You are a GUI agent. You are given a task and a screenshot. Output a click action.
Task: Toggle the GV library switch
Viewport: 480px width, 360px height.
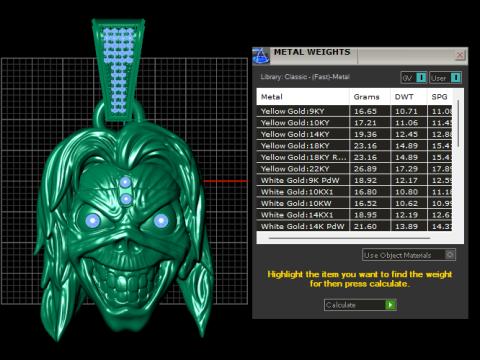414,78
